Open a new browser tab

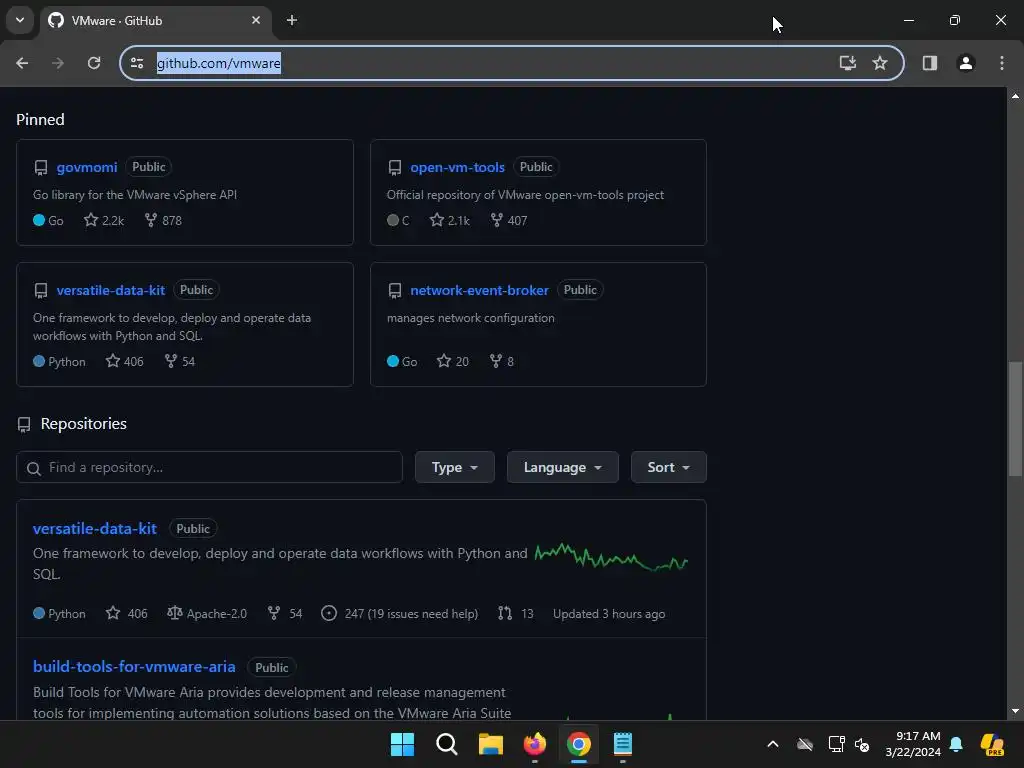[x=292, y=20]
